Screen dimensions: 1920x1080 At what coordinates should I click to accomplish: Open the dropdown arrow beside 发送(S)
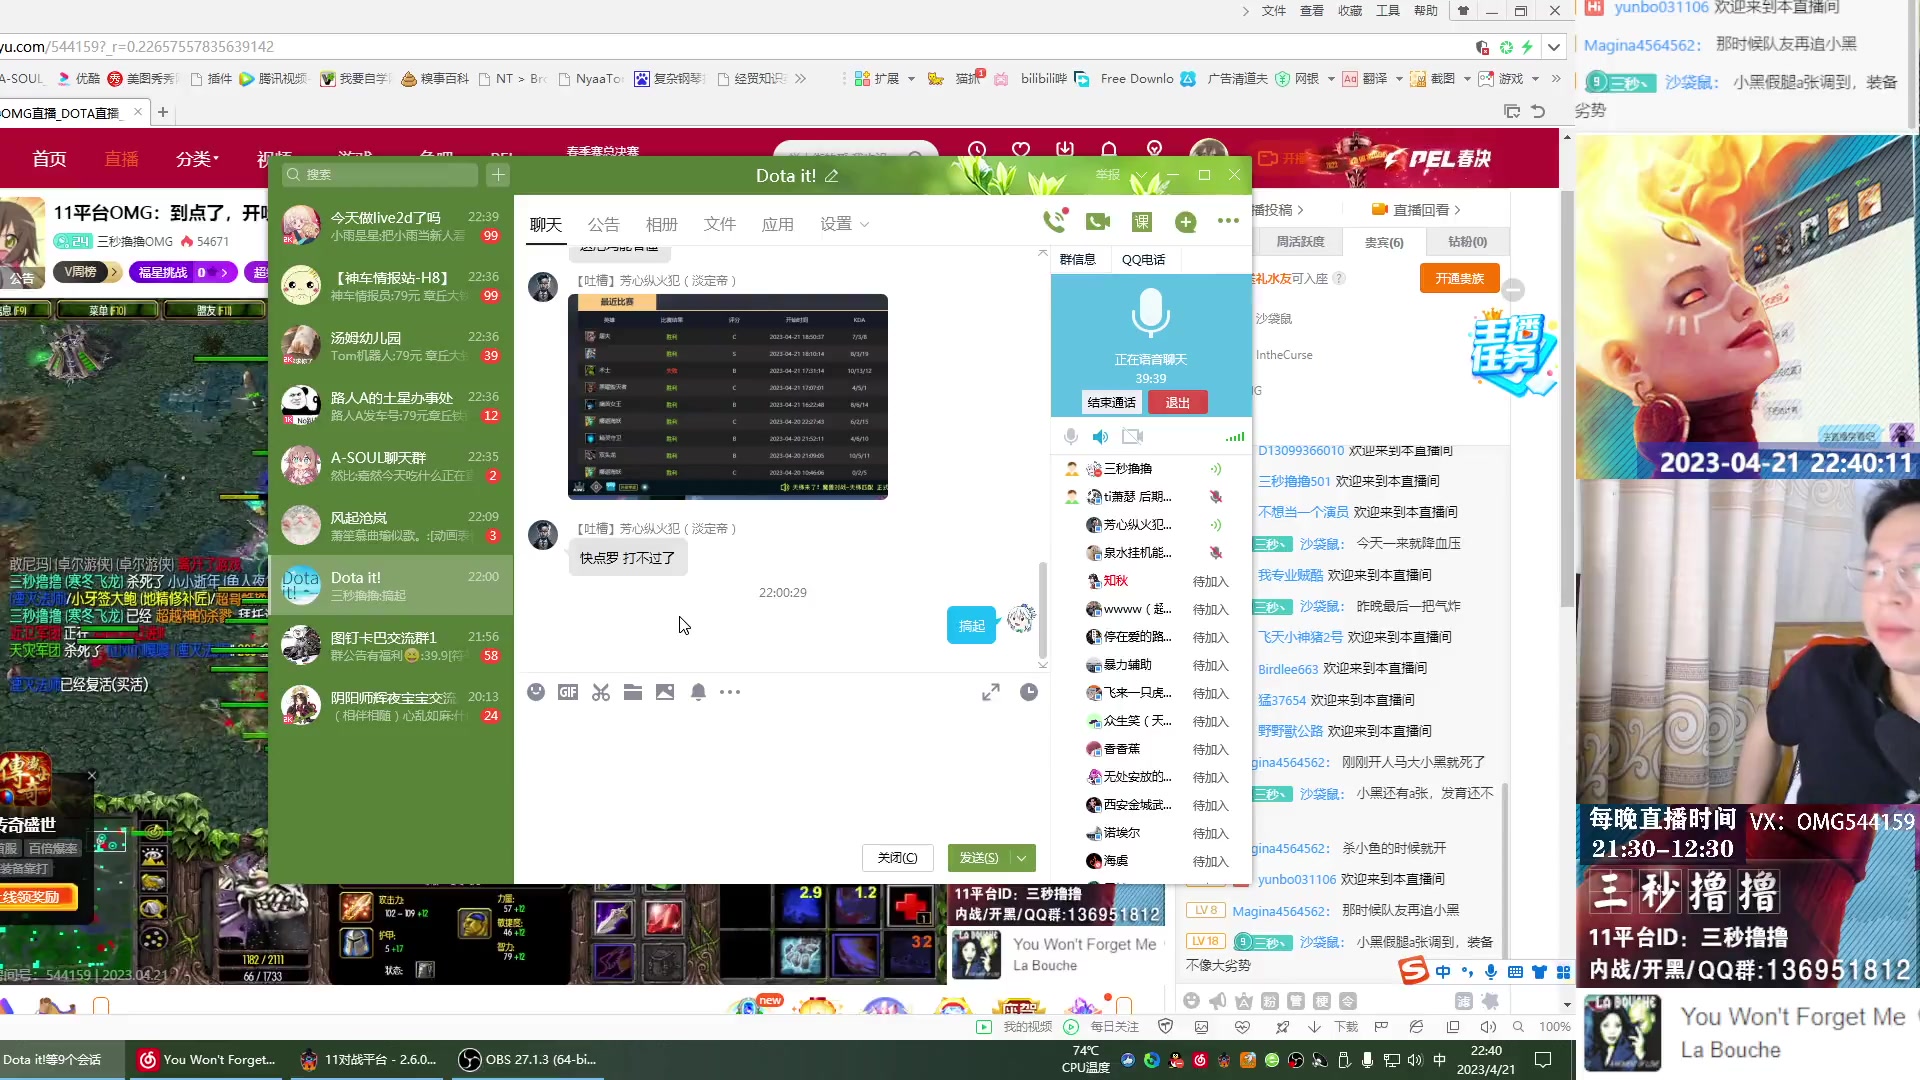click(1022, 858)
